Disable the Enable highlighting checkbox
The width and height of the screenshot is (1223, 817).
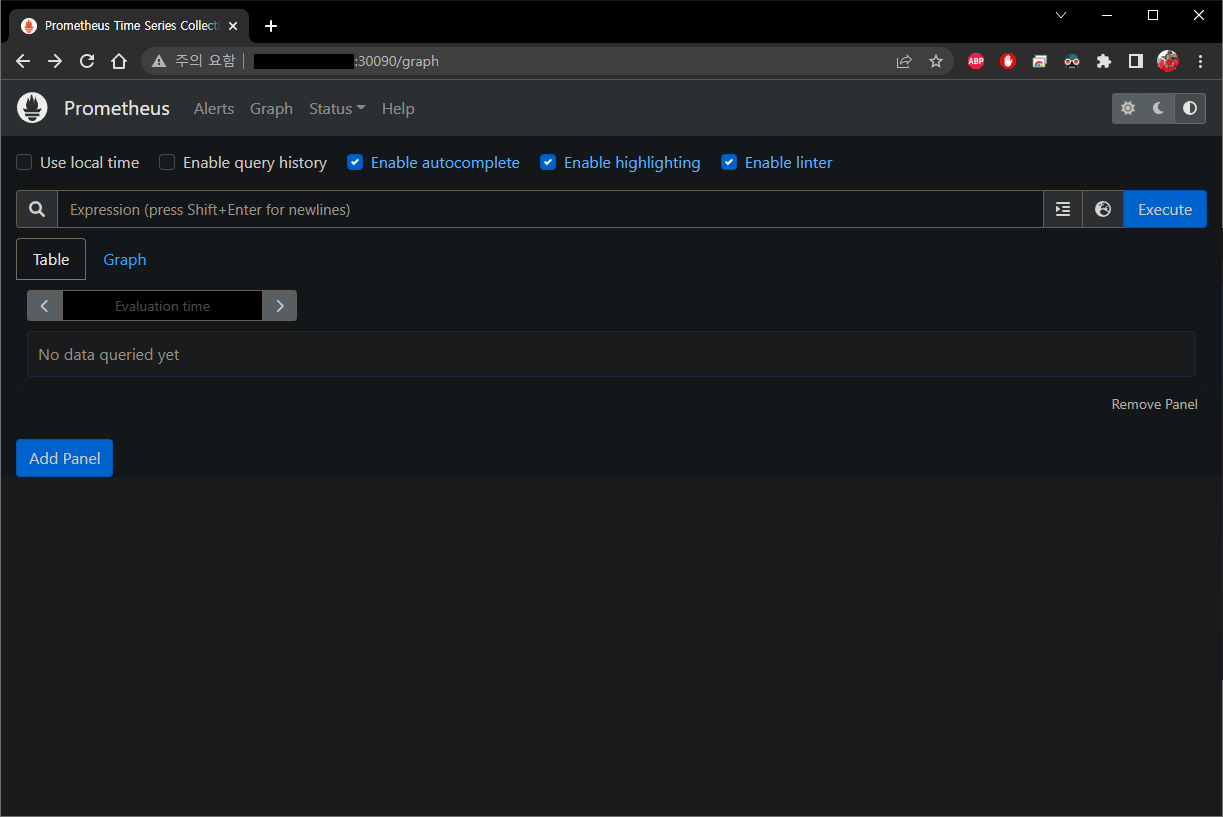coord(548,162)
